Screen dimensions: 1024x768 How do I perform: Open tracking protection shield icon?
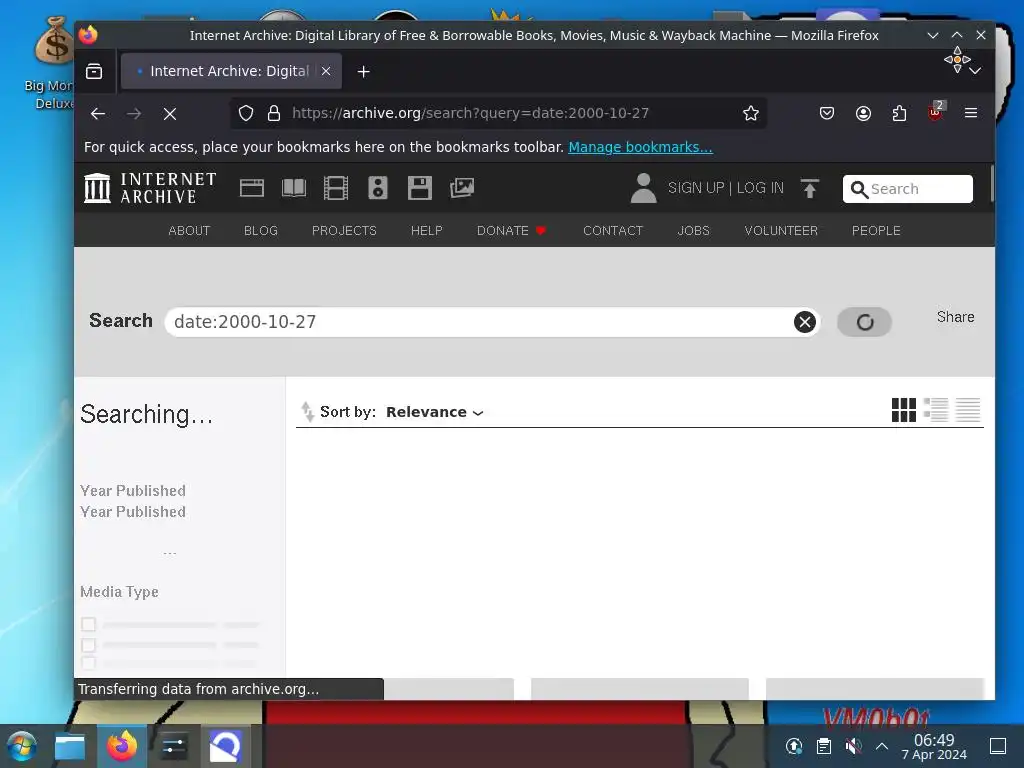pos(246,114)
